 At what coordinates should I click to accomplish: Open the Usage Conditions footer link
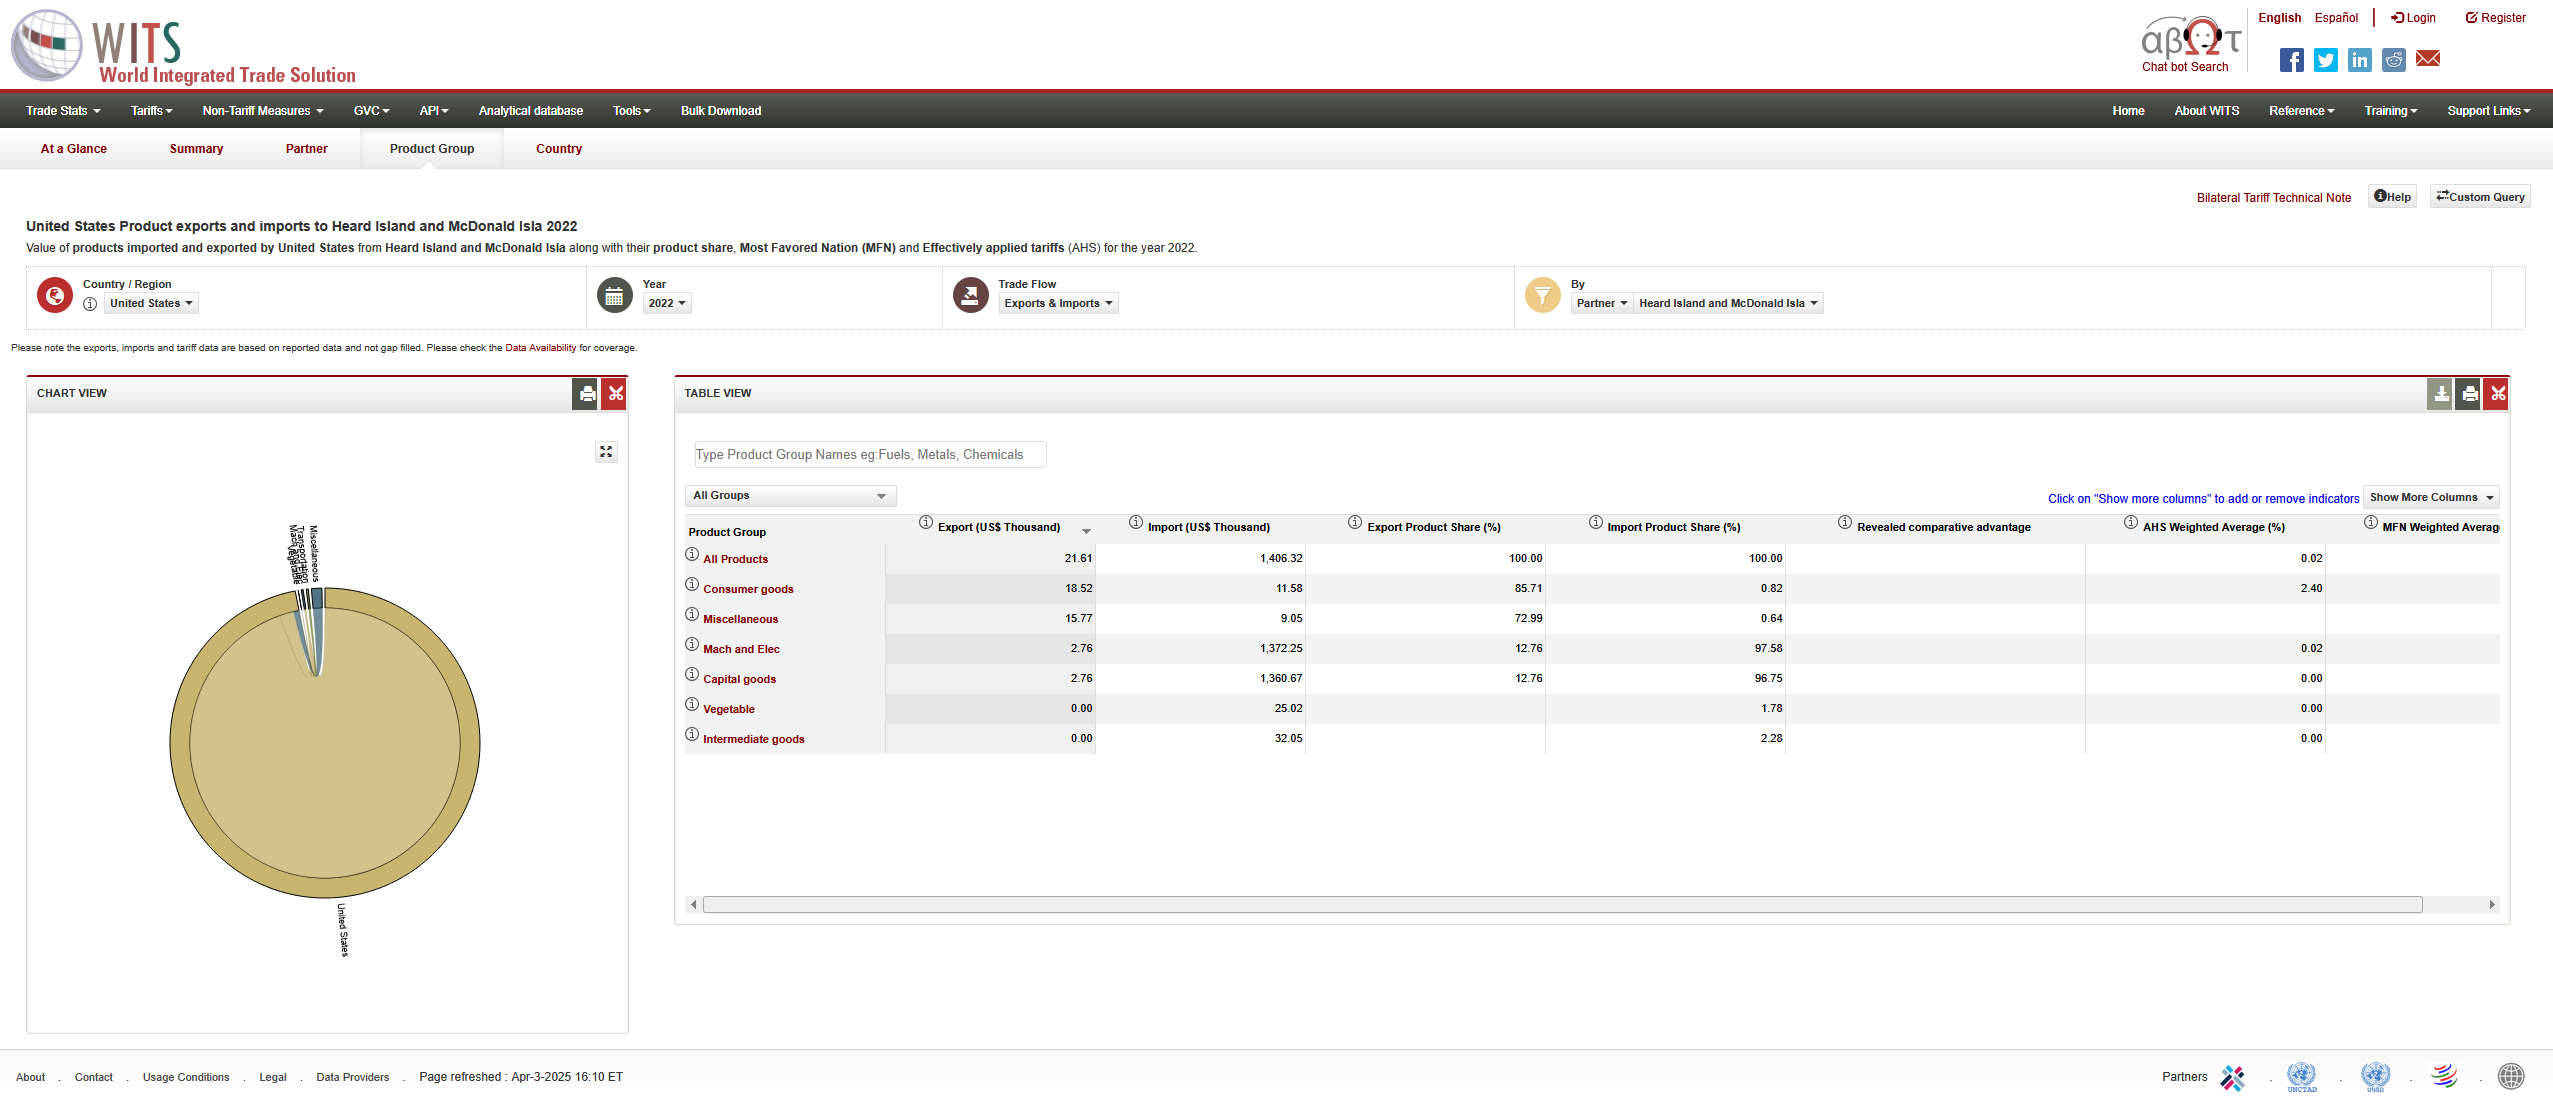pos(186,1078)
